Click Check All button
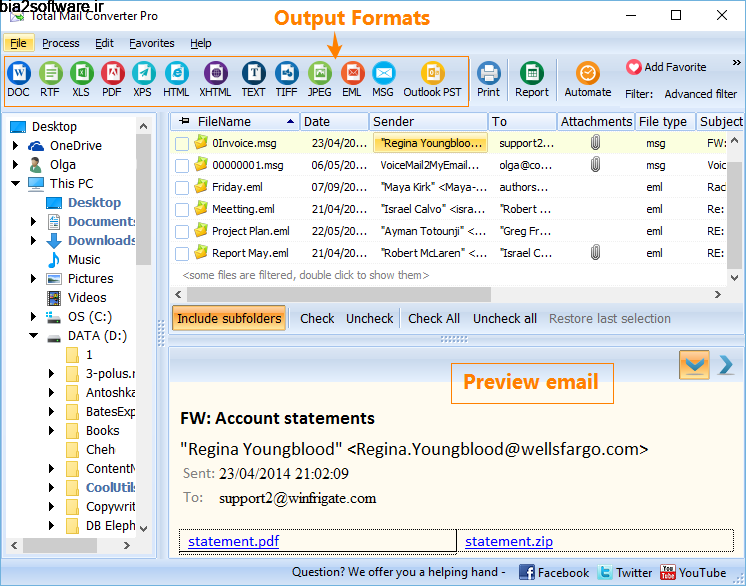Viewport: 746px width, 586px height. point(434,318)
